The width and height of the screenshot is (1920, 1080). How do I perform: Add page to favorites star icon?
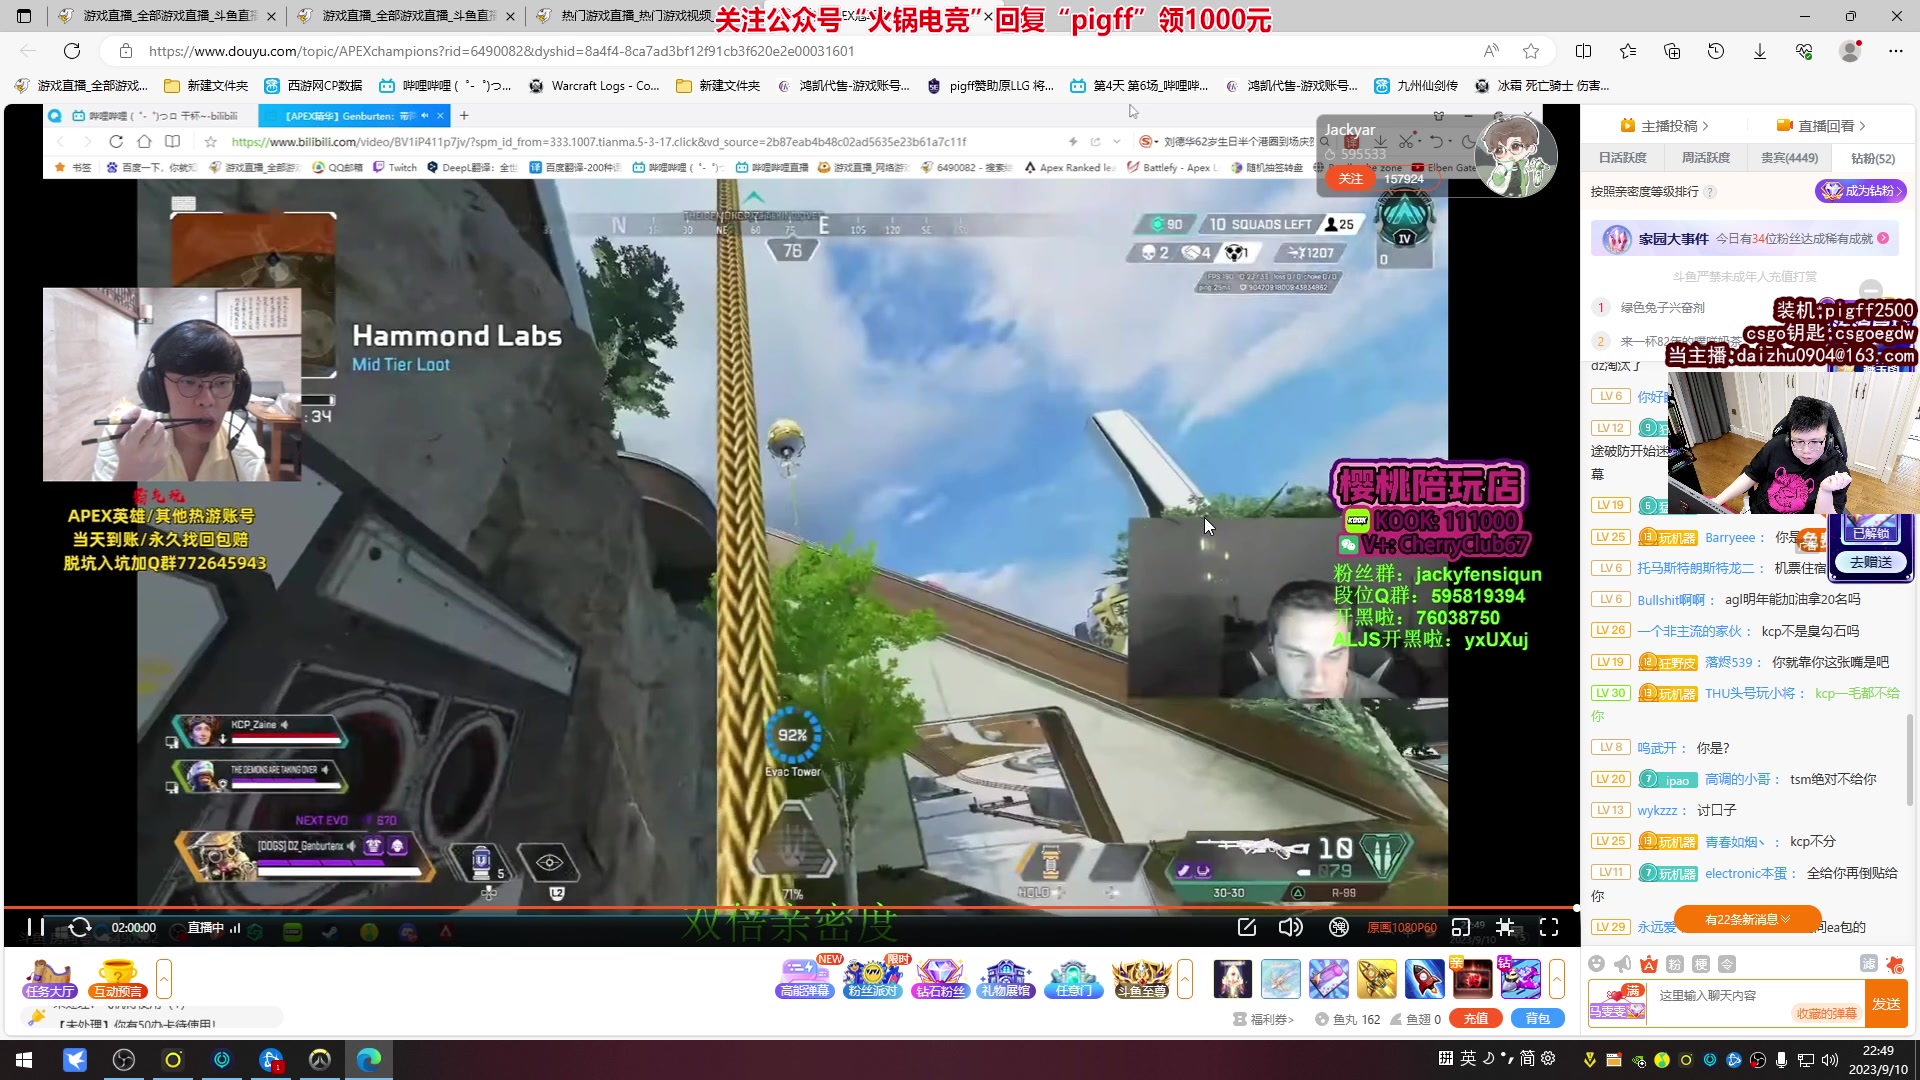click(x=1531, y=51)
